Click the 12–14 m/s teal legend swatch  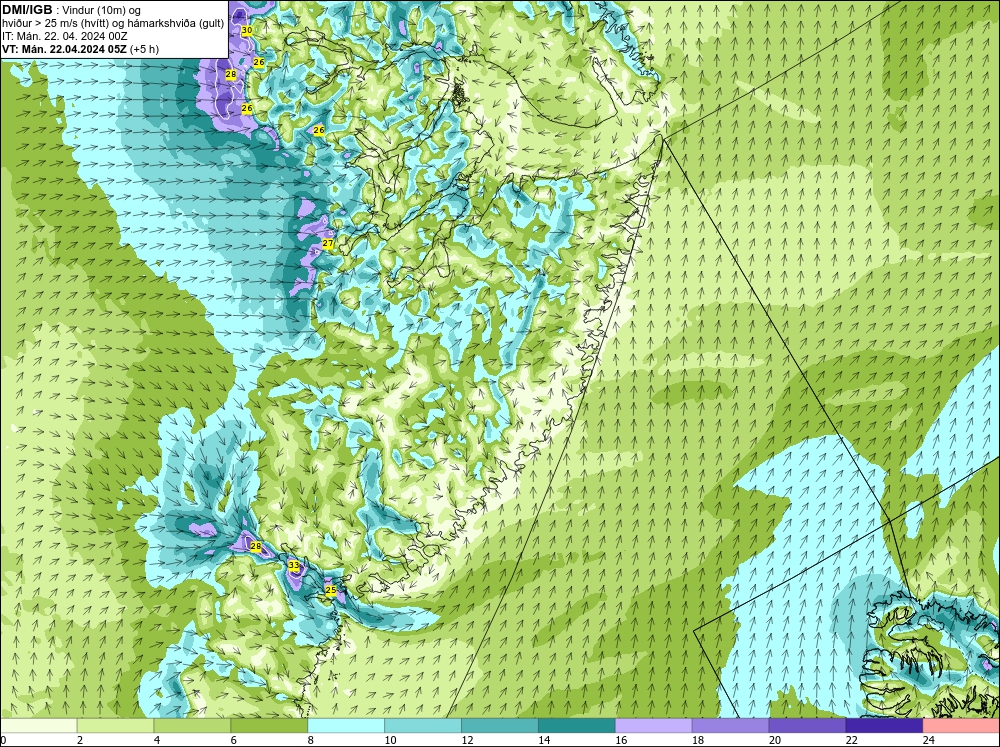(x=500, y=726)
